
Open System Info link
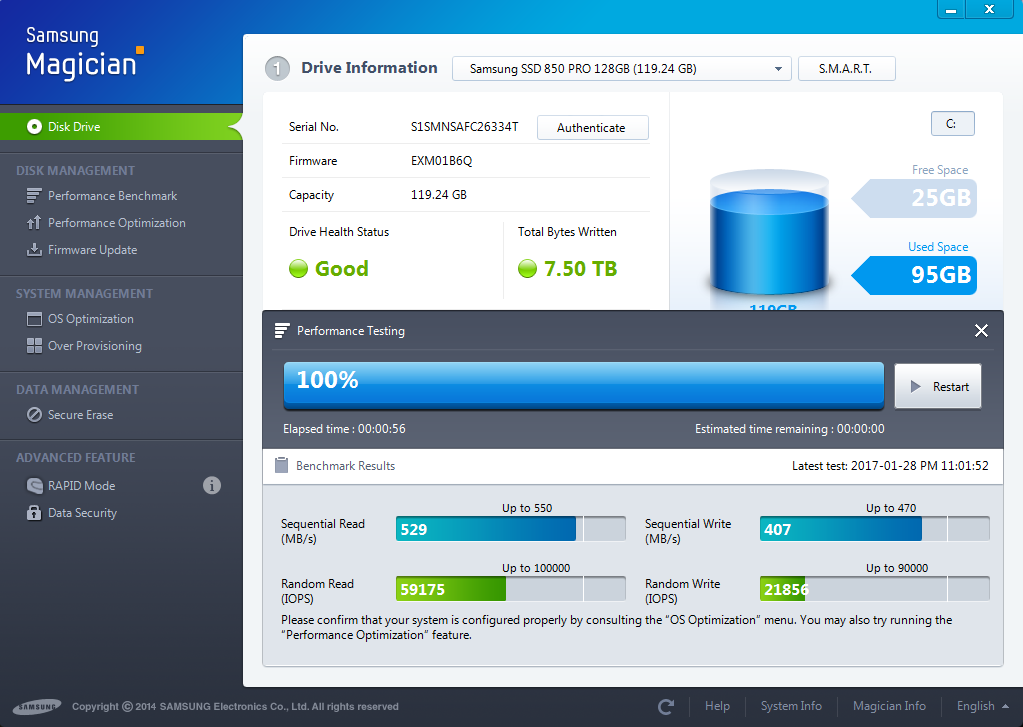791,706
